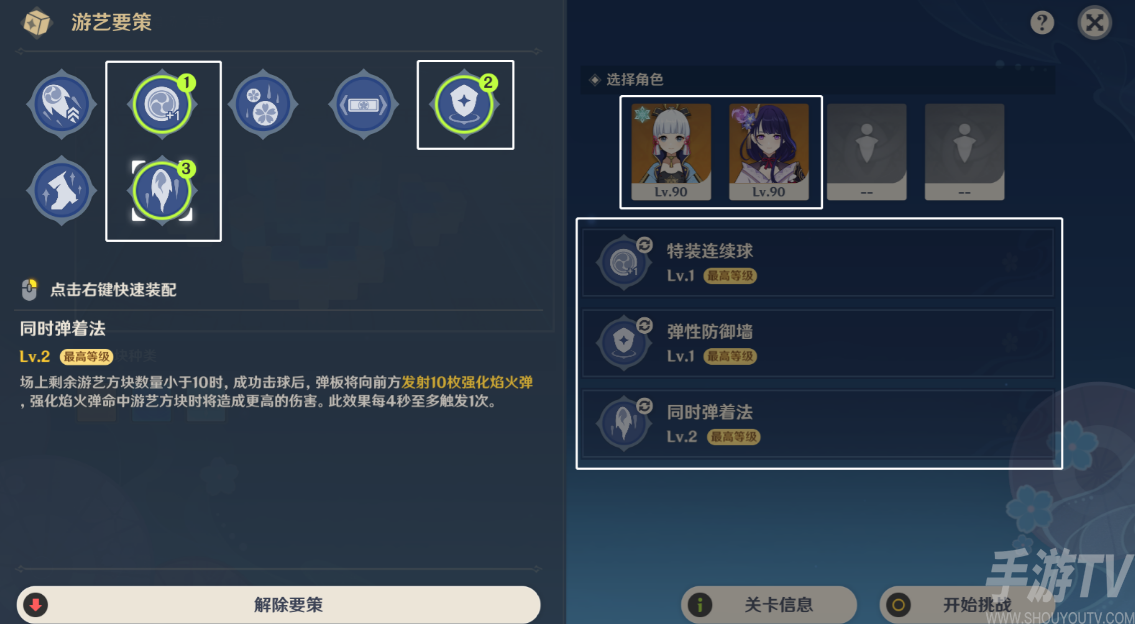
Task: Select Raiden Shogun's Lv.90 character portrait
Action: pos(769,152)
